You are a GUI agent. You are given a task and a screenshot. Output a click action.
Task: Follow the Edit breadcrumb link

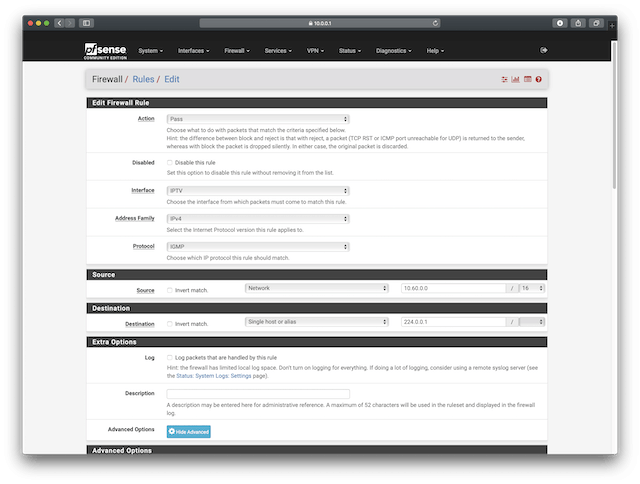click(171, 79)
